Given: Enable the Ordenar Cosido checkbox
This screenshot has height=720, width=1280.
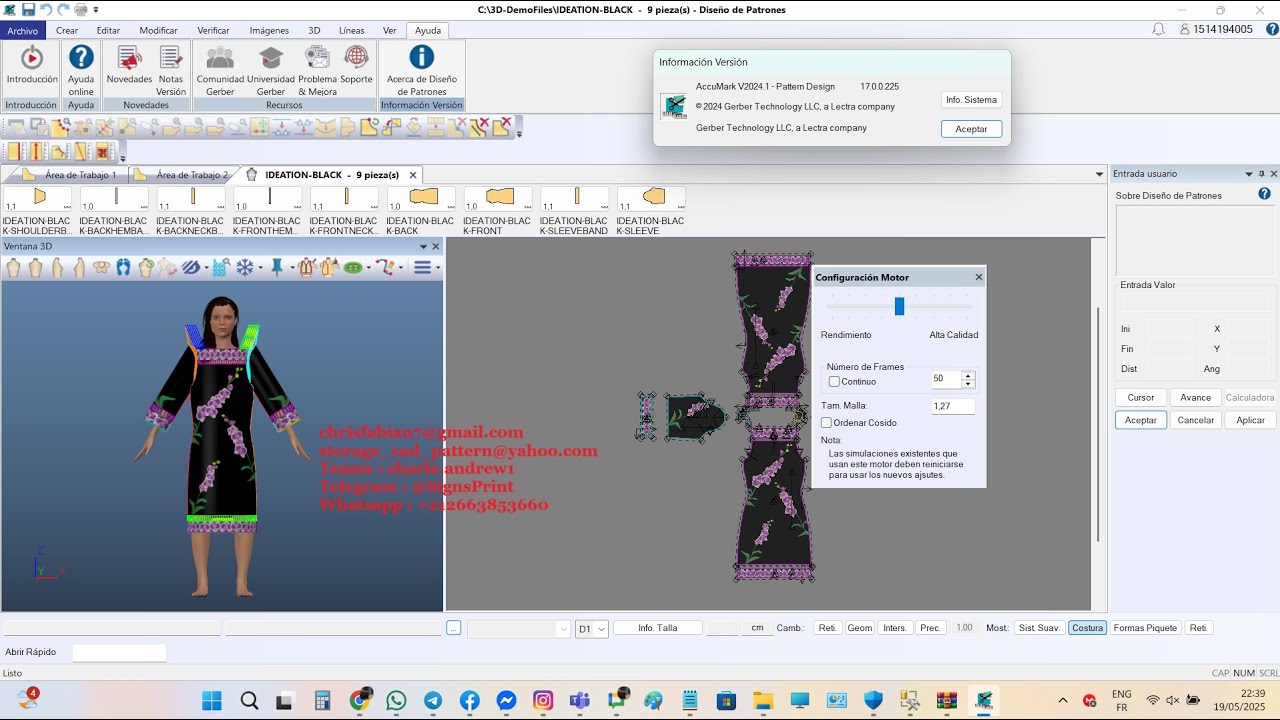Looking at the screenshot, I should [826, 423].
